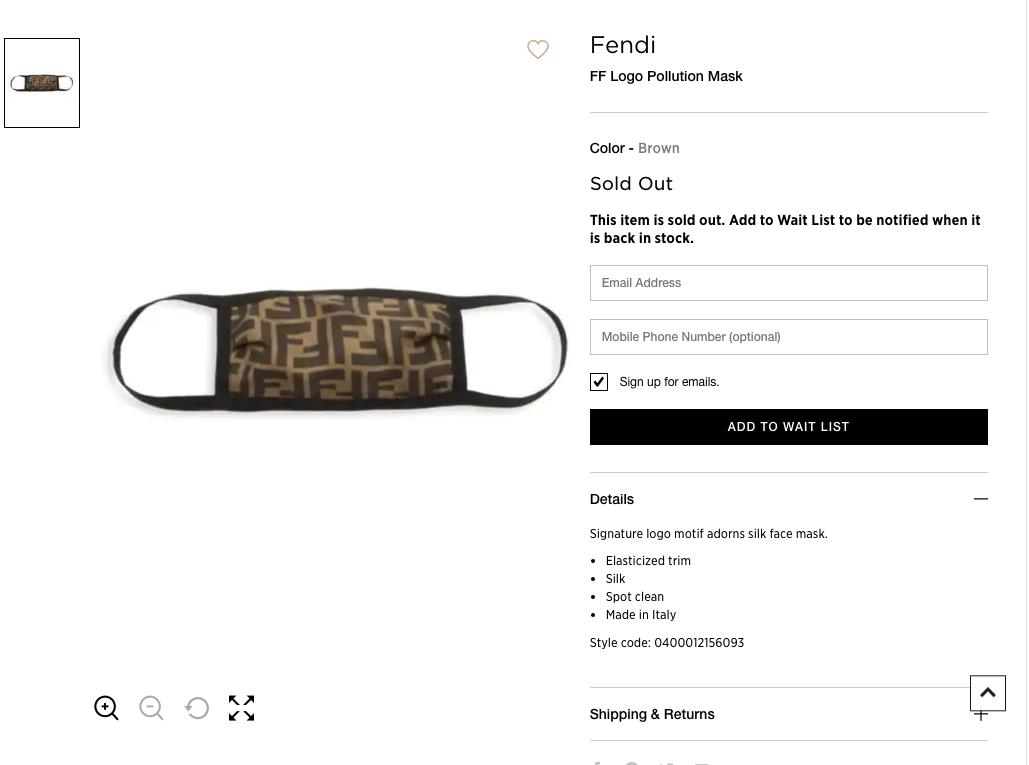Open the fullscreen image view
1029x765 pixels.
coord(241,708)
